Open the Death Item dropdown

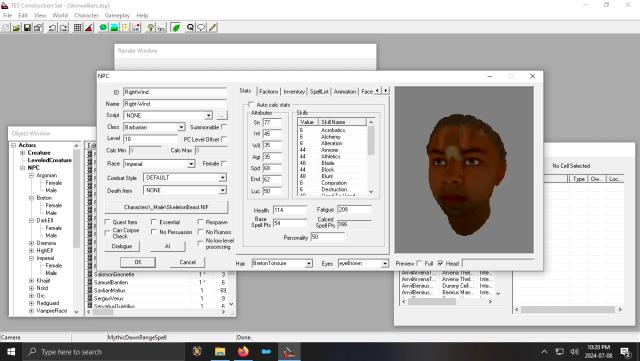pos(222,190)
